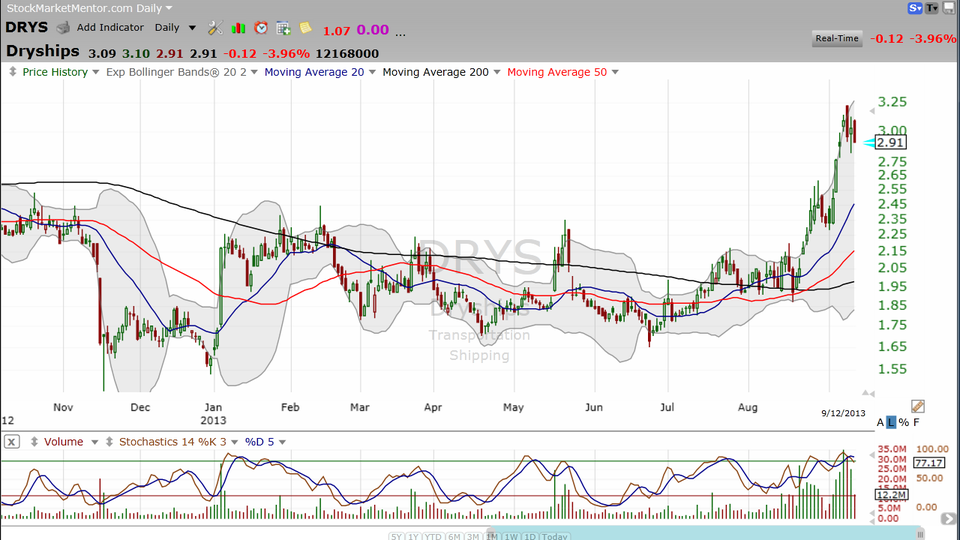The height and width of the screenshot is (540, 960).
Task: Click the DRYS ticker symbol
Action: click(26, 28)
